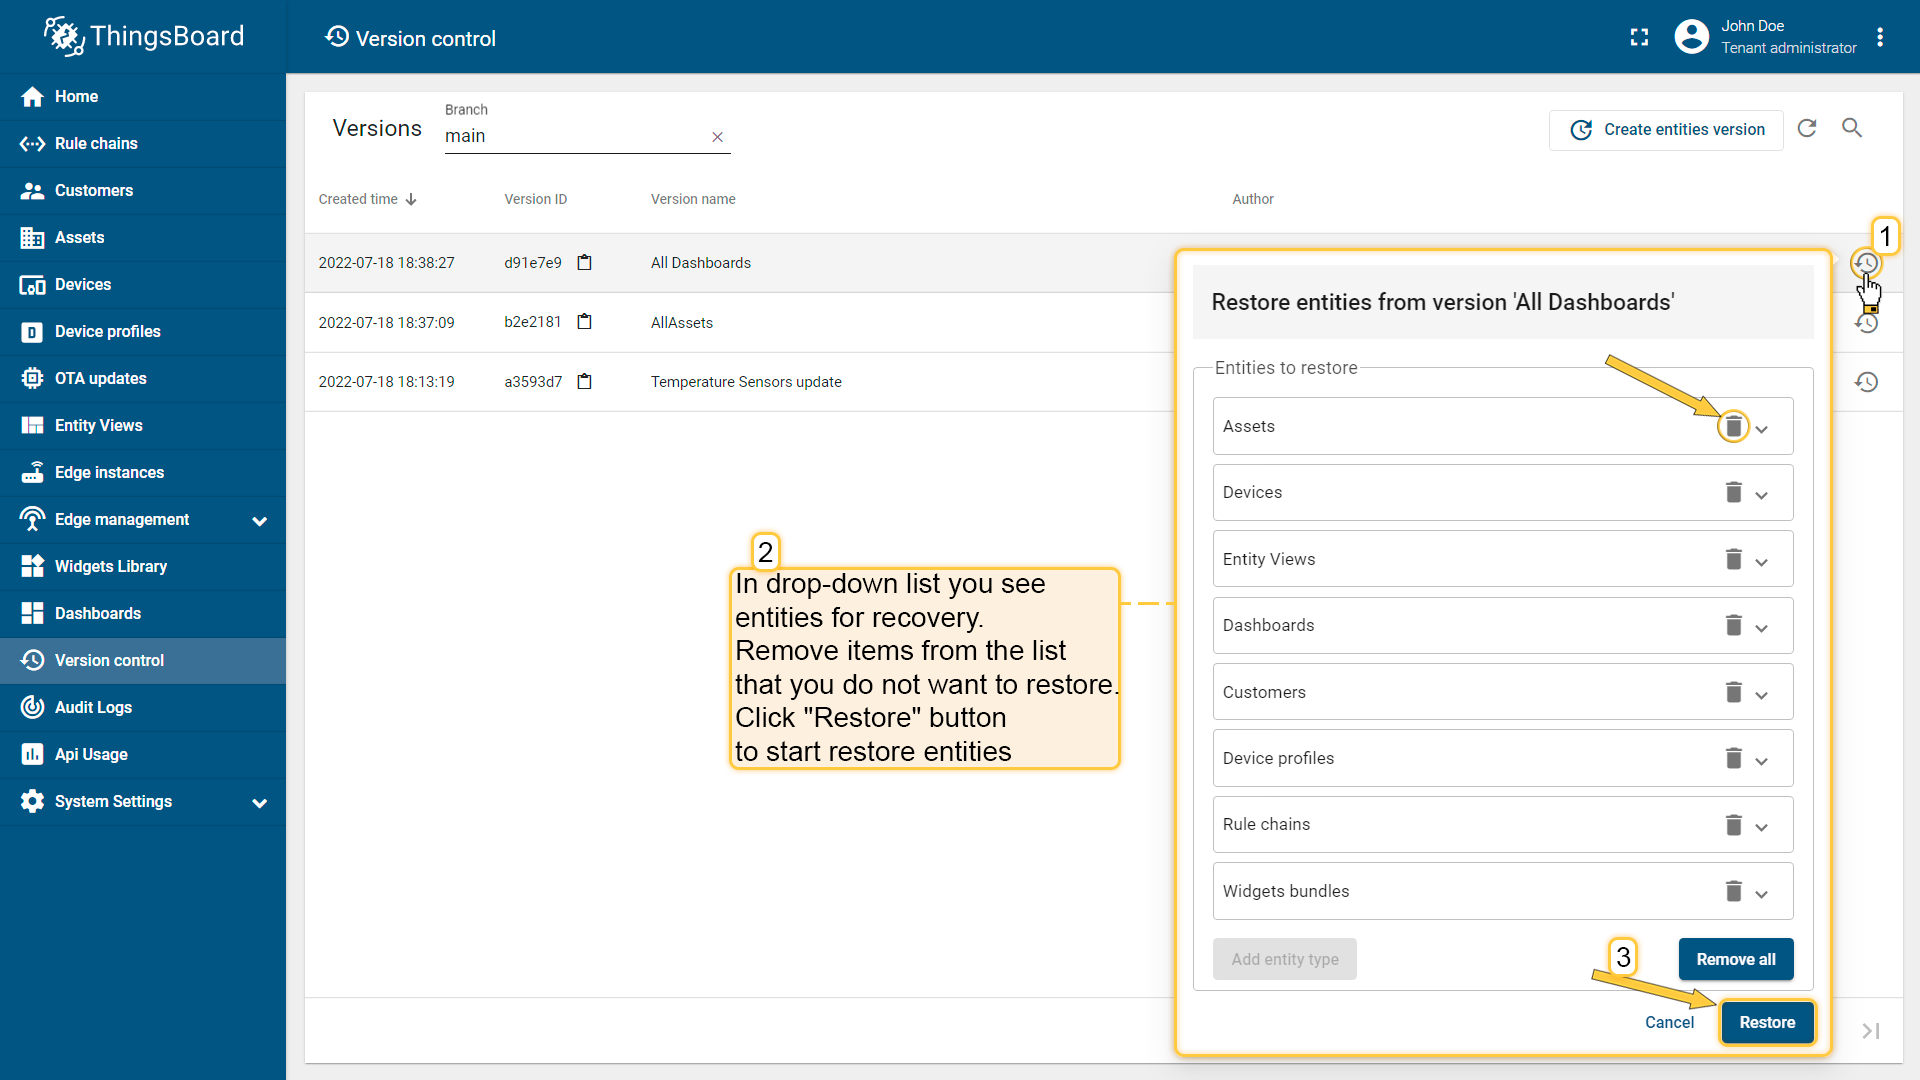
Task: Open Customers in sidebar
Action: [143, 190]
